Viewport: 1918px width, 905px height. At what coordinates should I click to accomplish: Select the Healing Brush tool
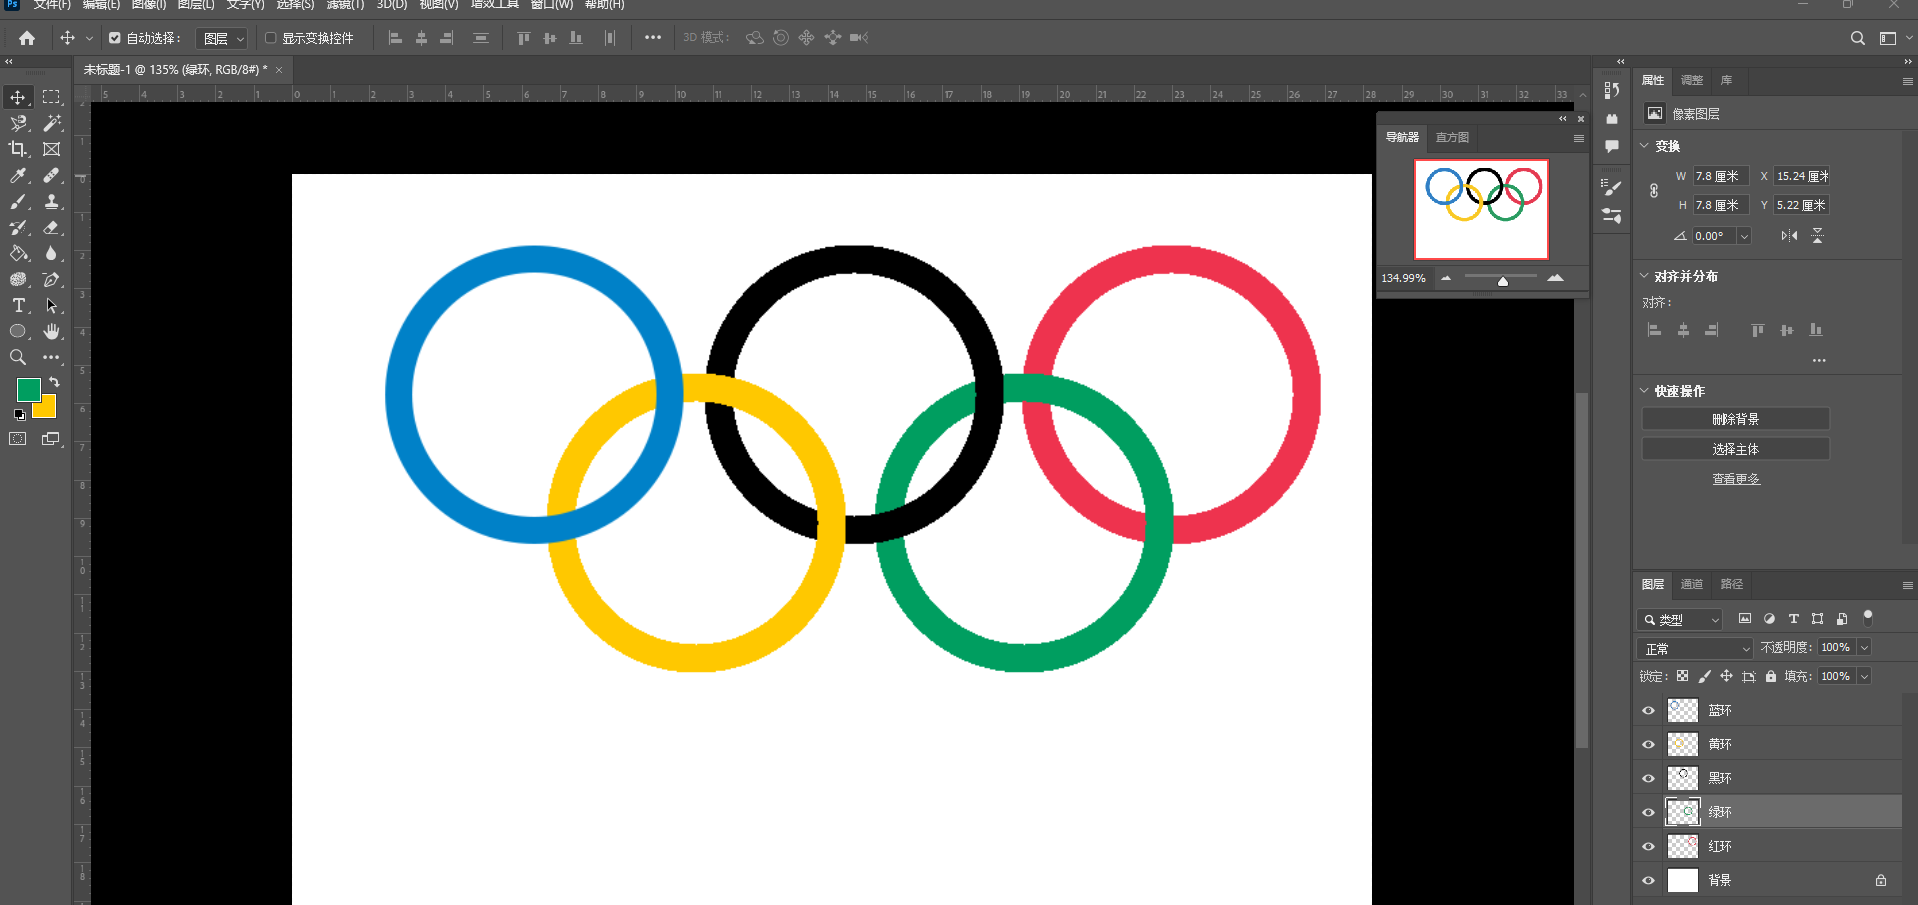(x=52, y=175)
